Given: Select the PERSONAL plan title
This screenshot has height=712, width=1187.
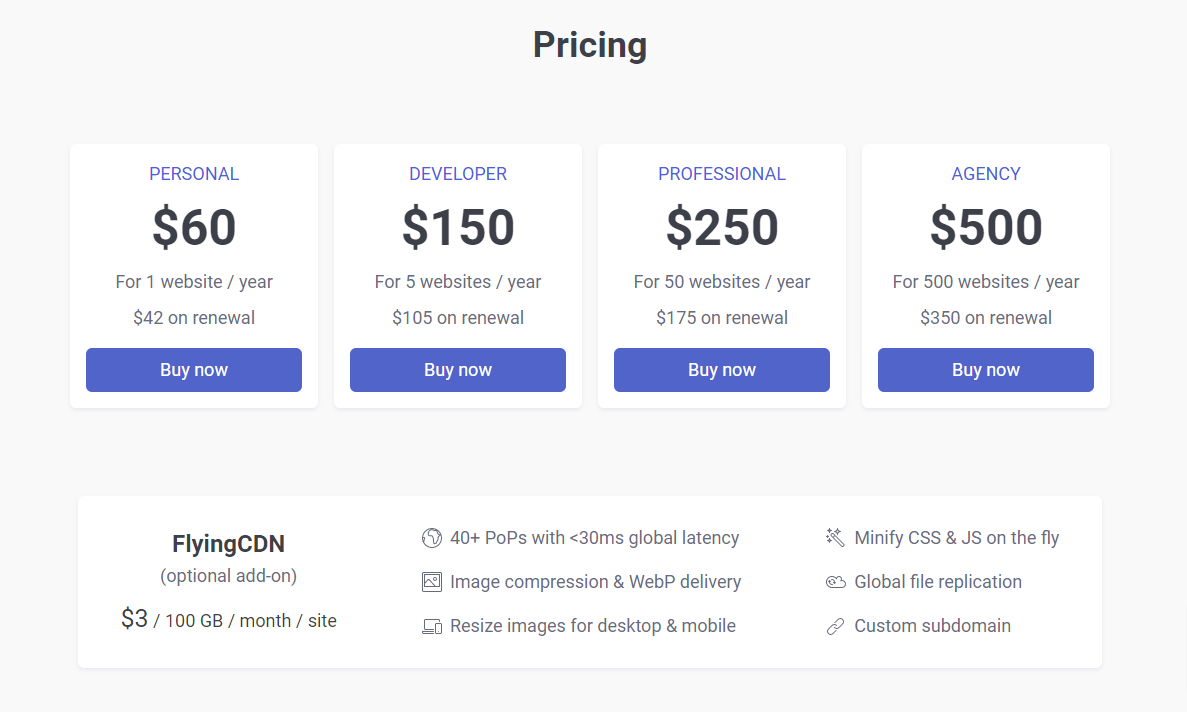Looking at the screenshot, I should pos(194,174).
